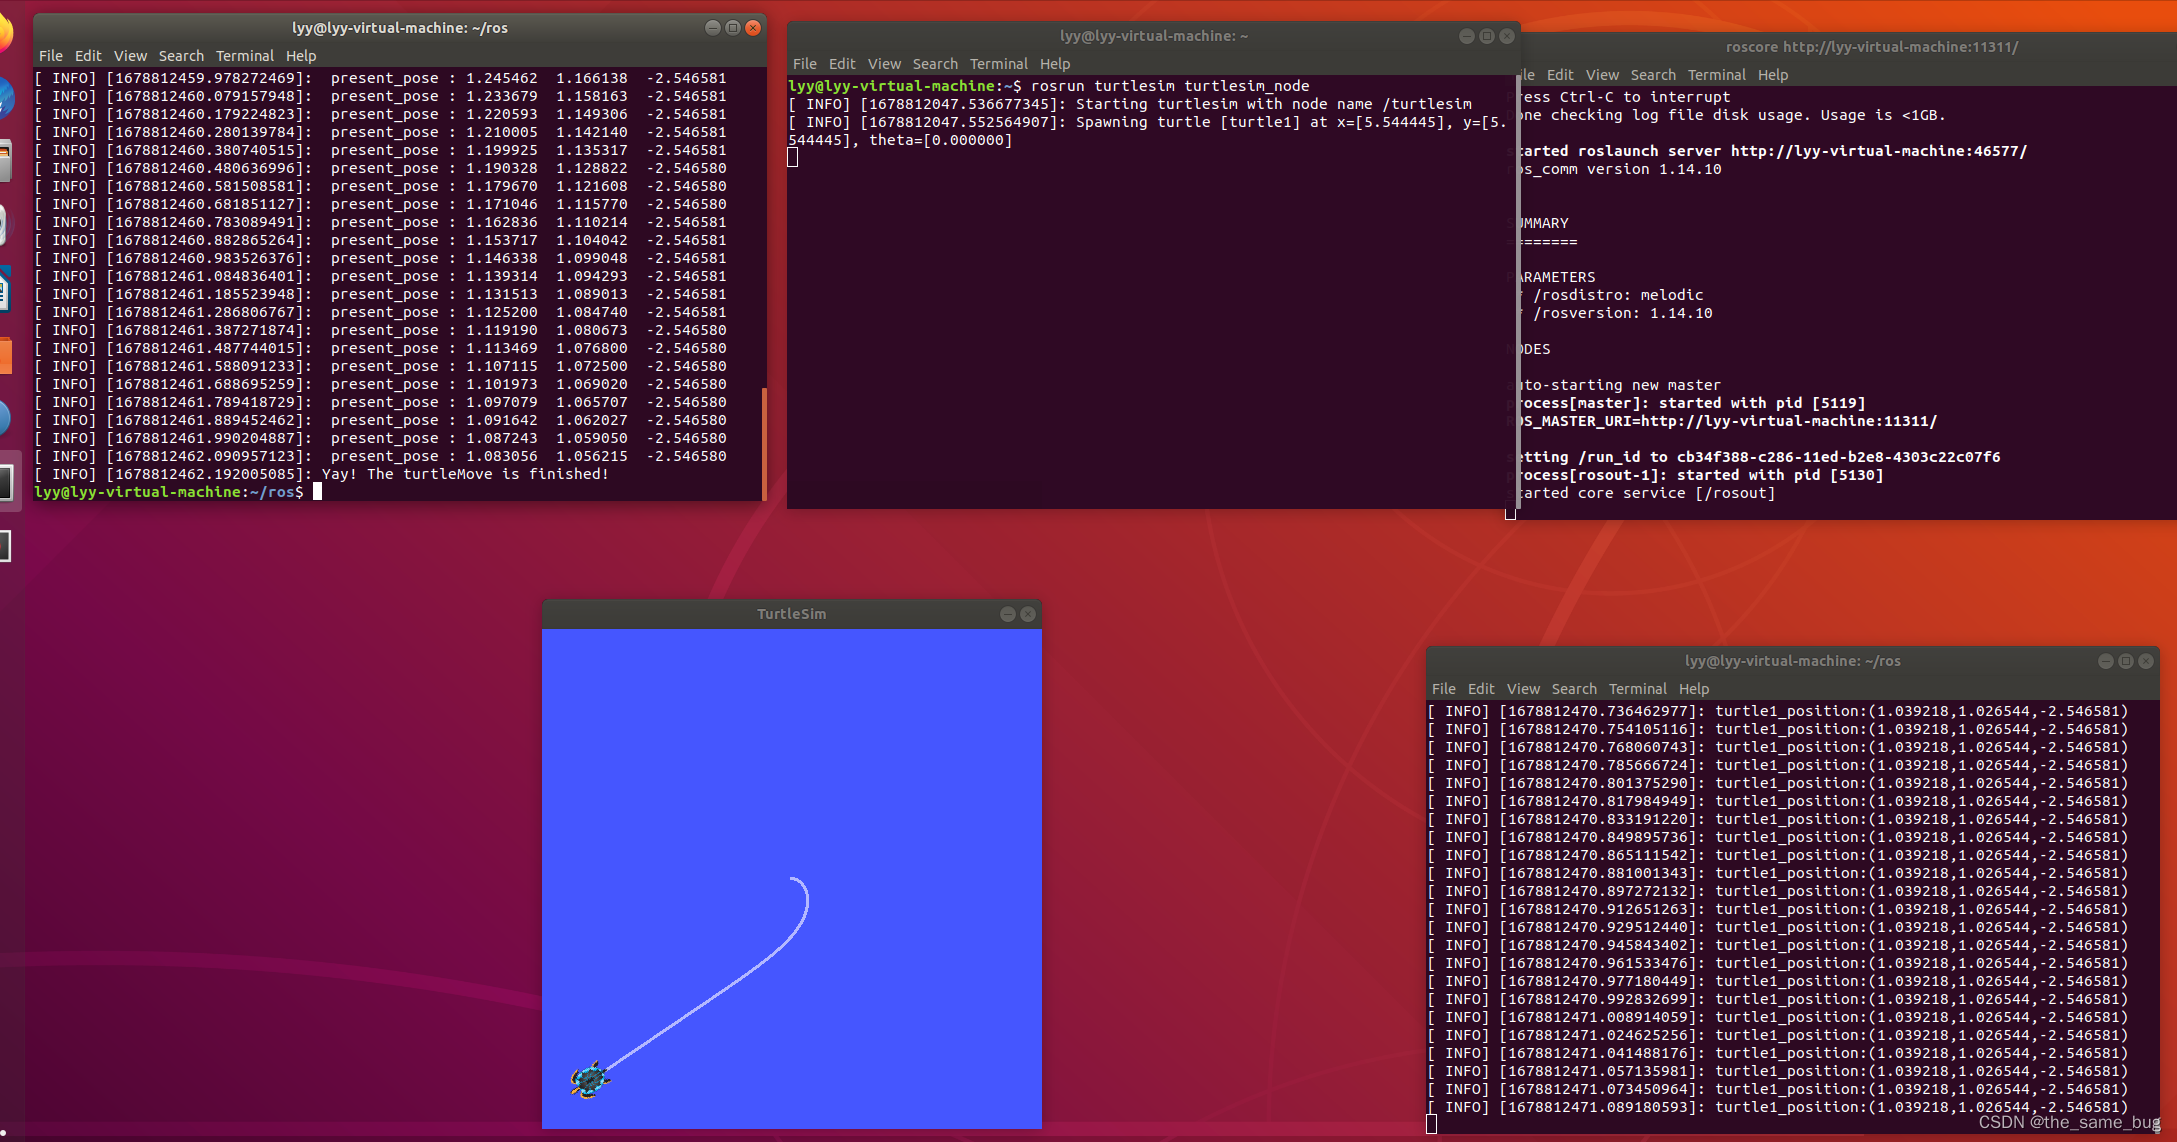Launch LibreOffice Writer from the dock

click(x=3, y=290)
